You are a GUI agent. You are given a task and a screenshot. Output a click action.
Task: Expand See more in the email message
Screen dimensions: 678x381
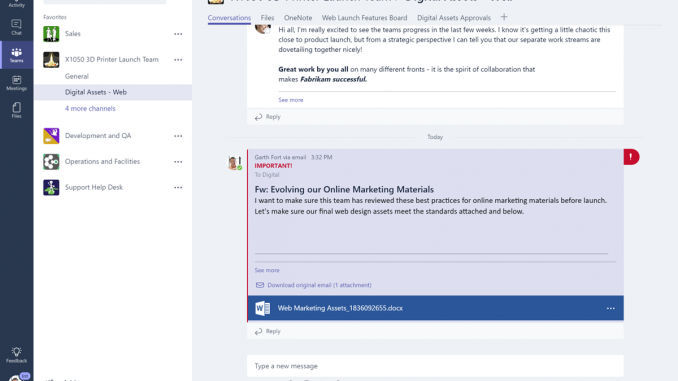(x=267, y=270)
